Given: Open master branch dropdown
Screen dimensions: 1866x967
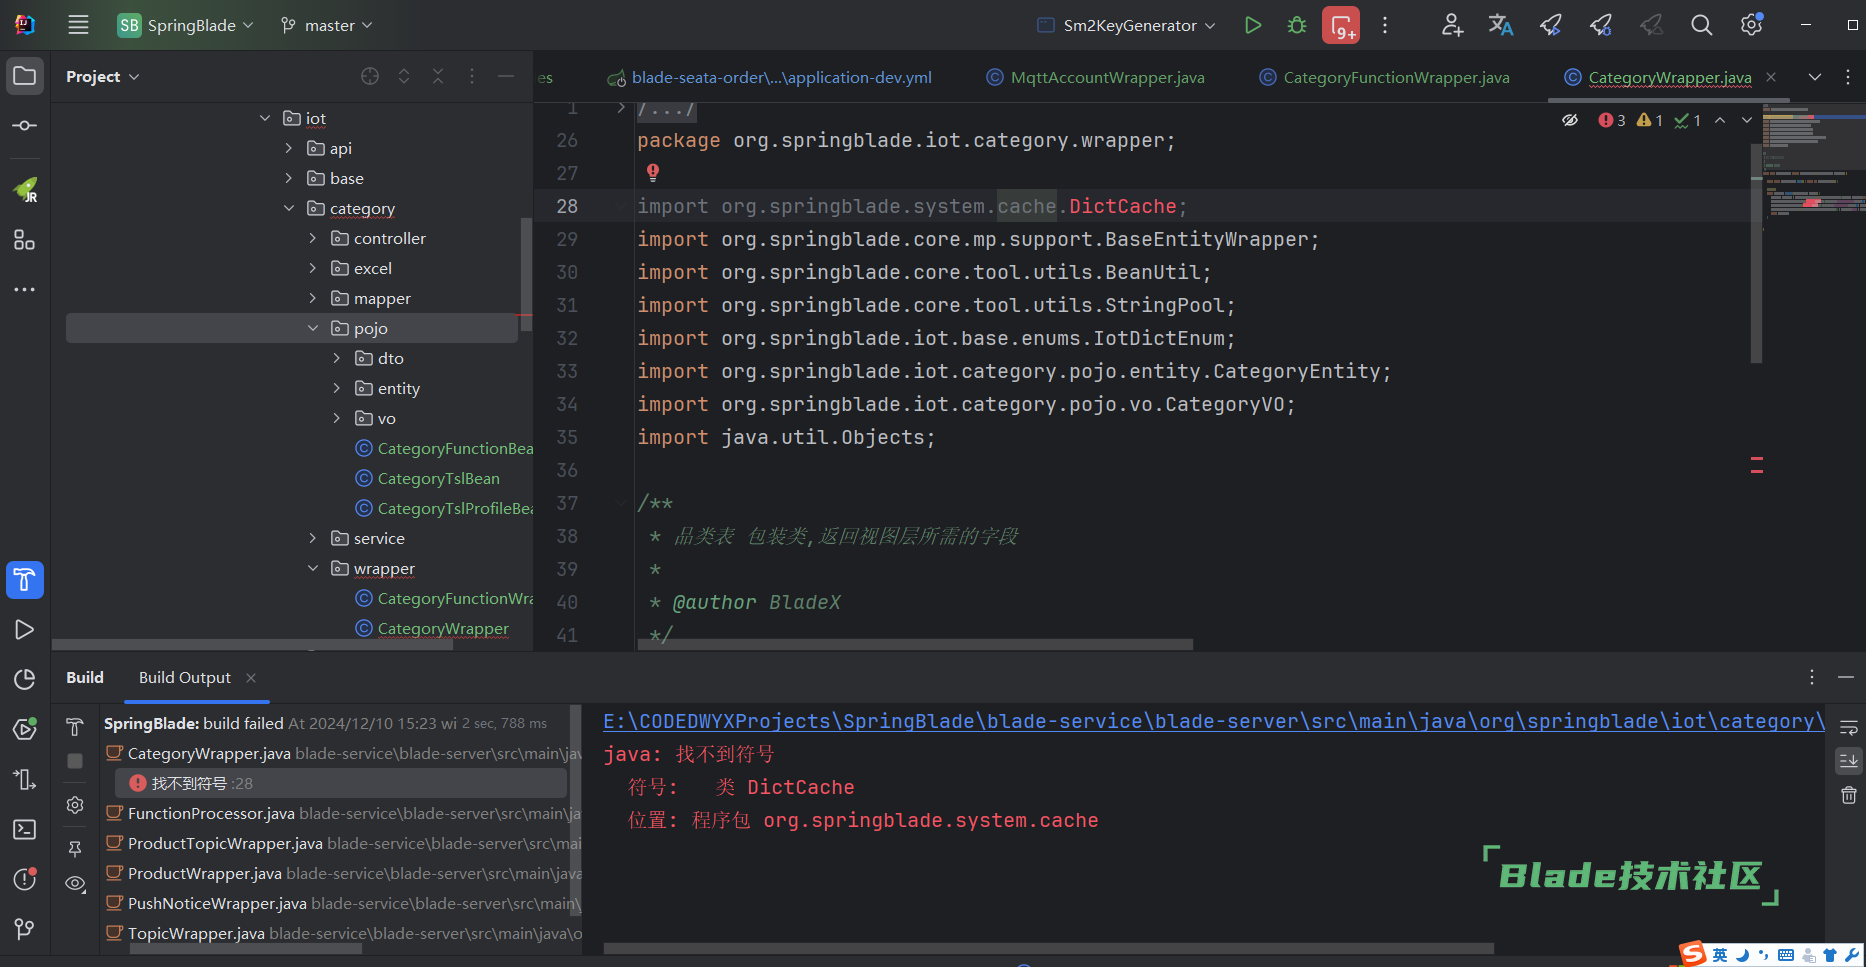Looking at the screenshot, I should 327,25.
